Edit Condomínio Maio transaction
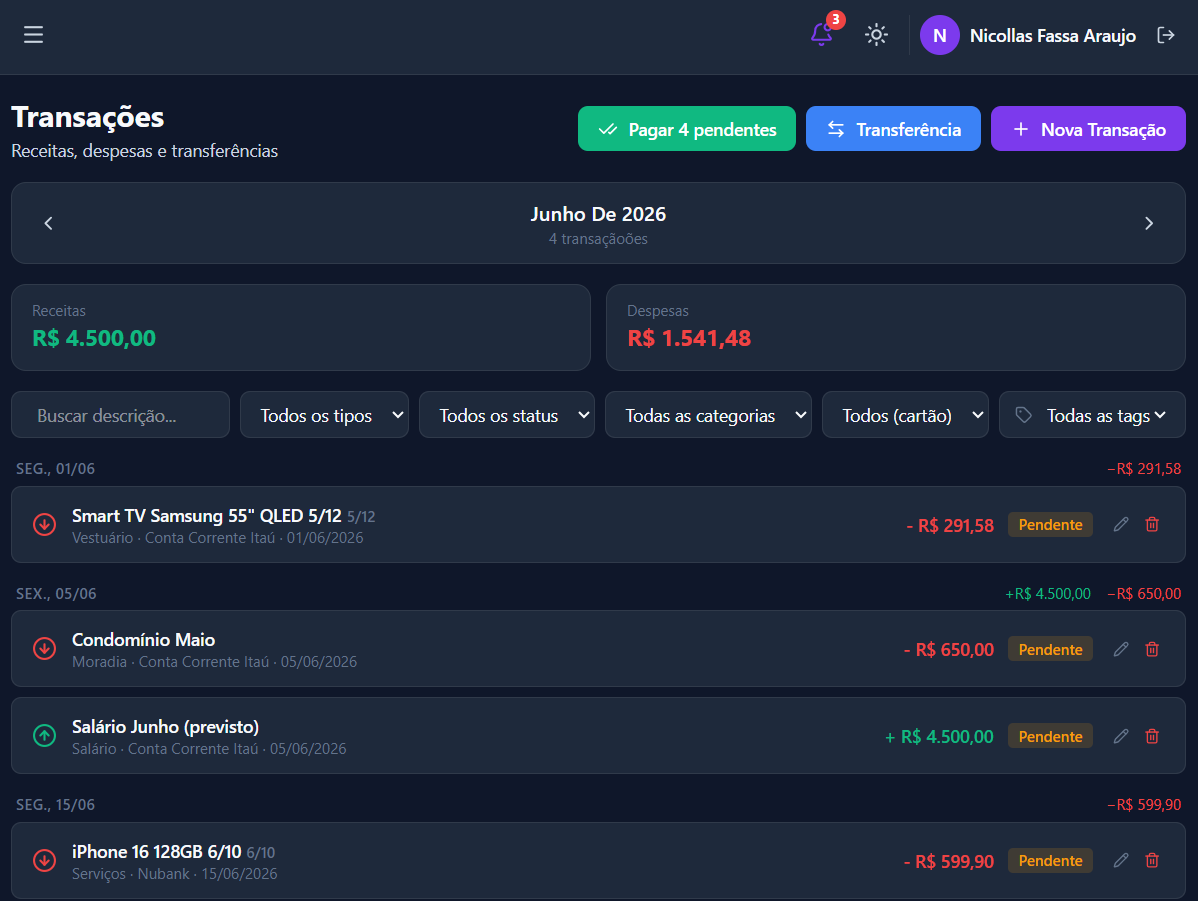1198x901 pixels. click(1121, 649)
